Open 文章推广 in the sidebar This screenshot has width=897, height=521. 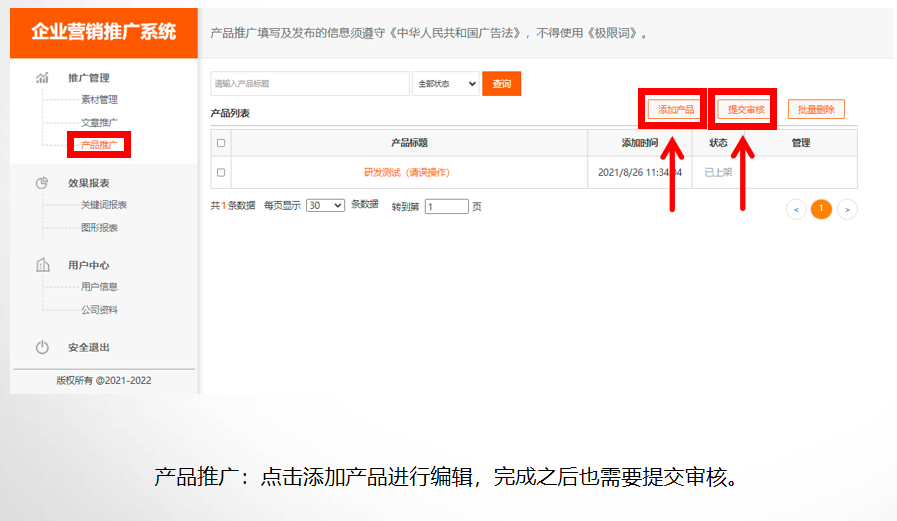click(x=99, y=123)
